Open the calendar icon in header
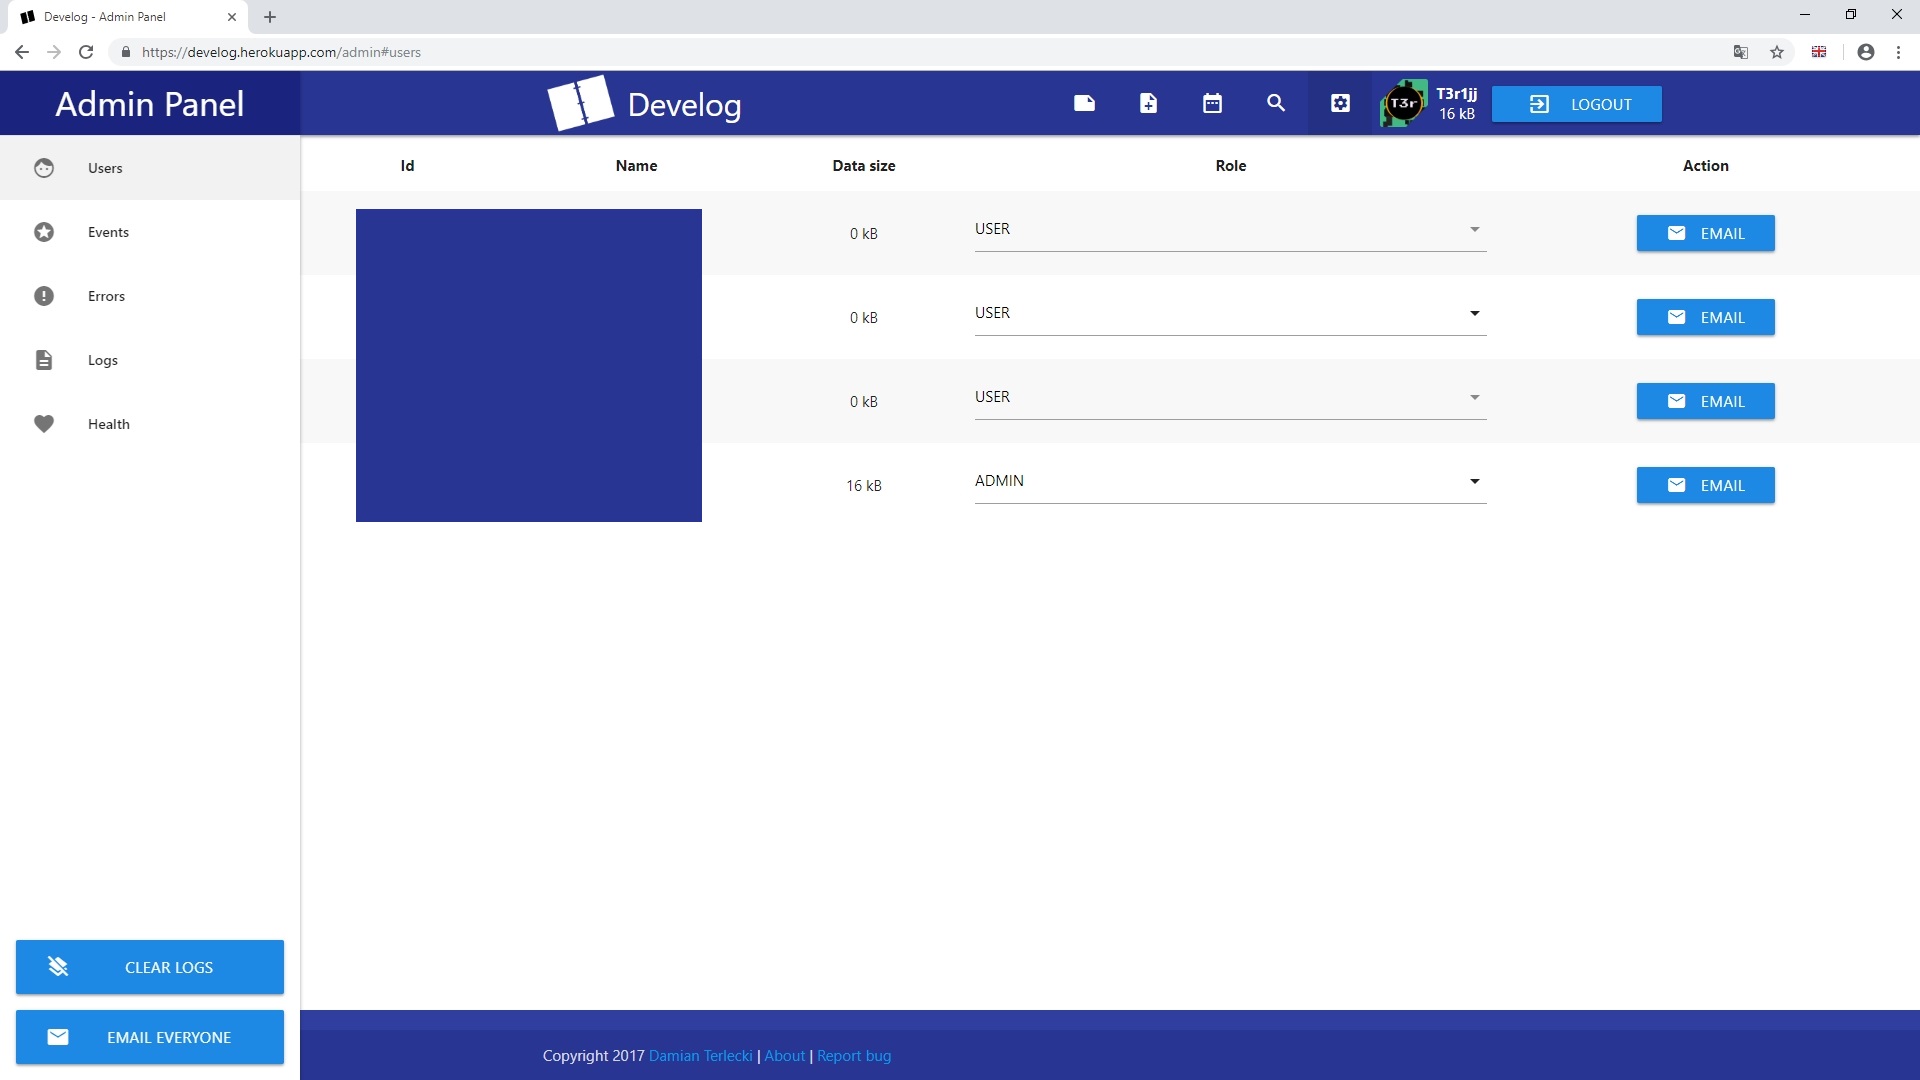 (x=1212, y=103)
